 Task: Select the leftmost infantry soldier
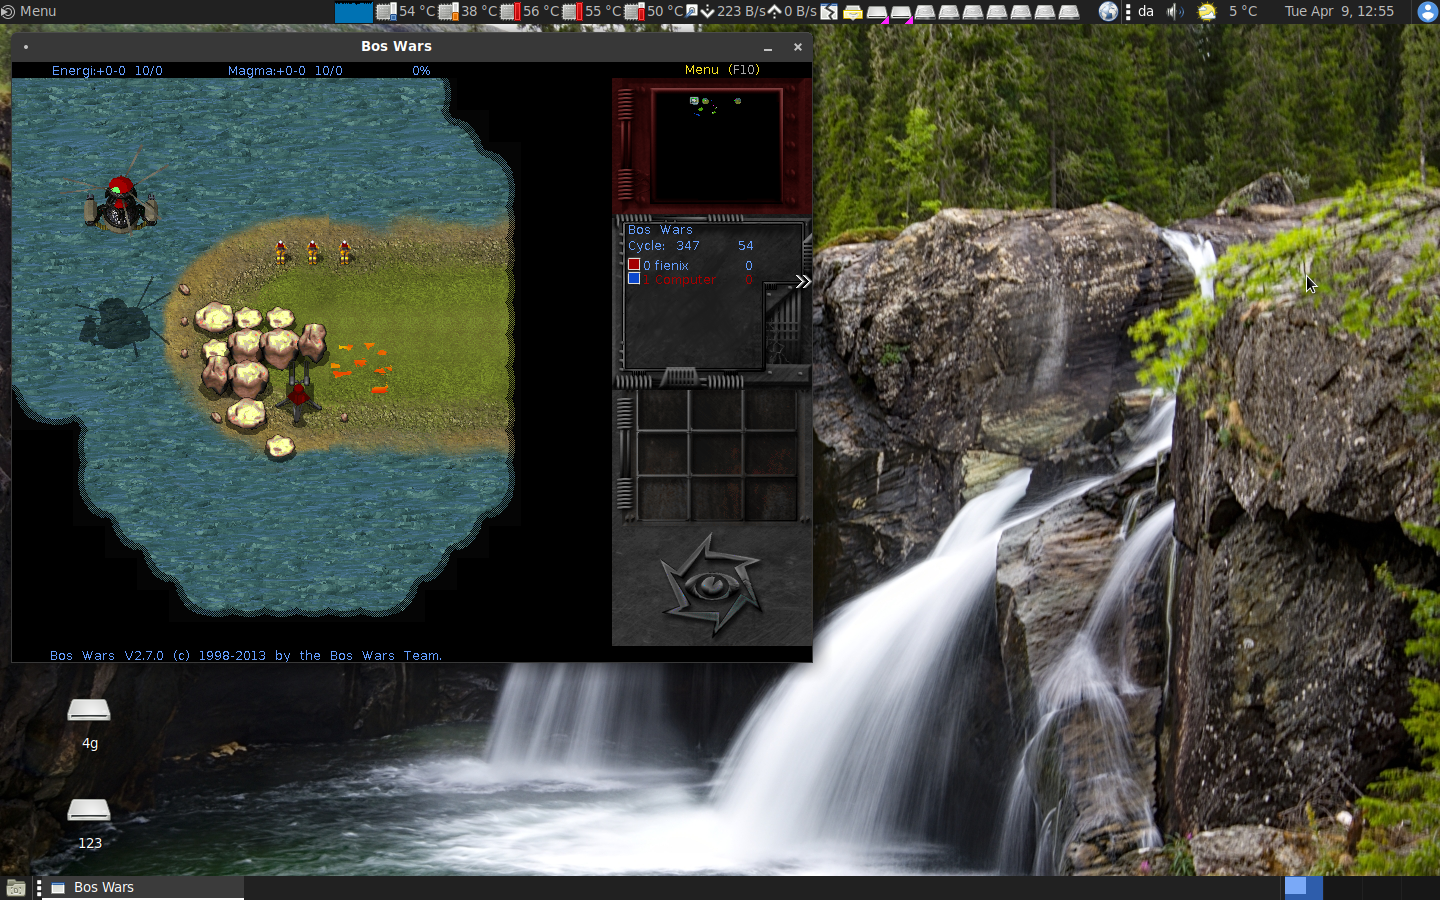(x=281, y=251)
